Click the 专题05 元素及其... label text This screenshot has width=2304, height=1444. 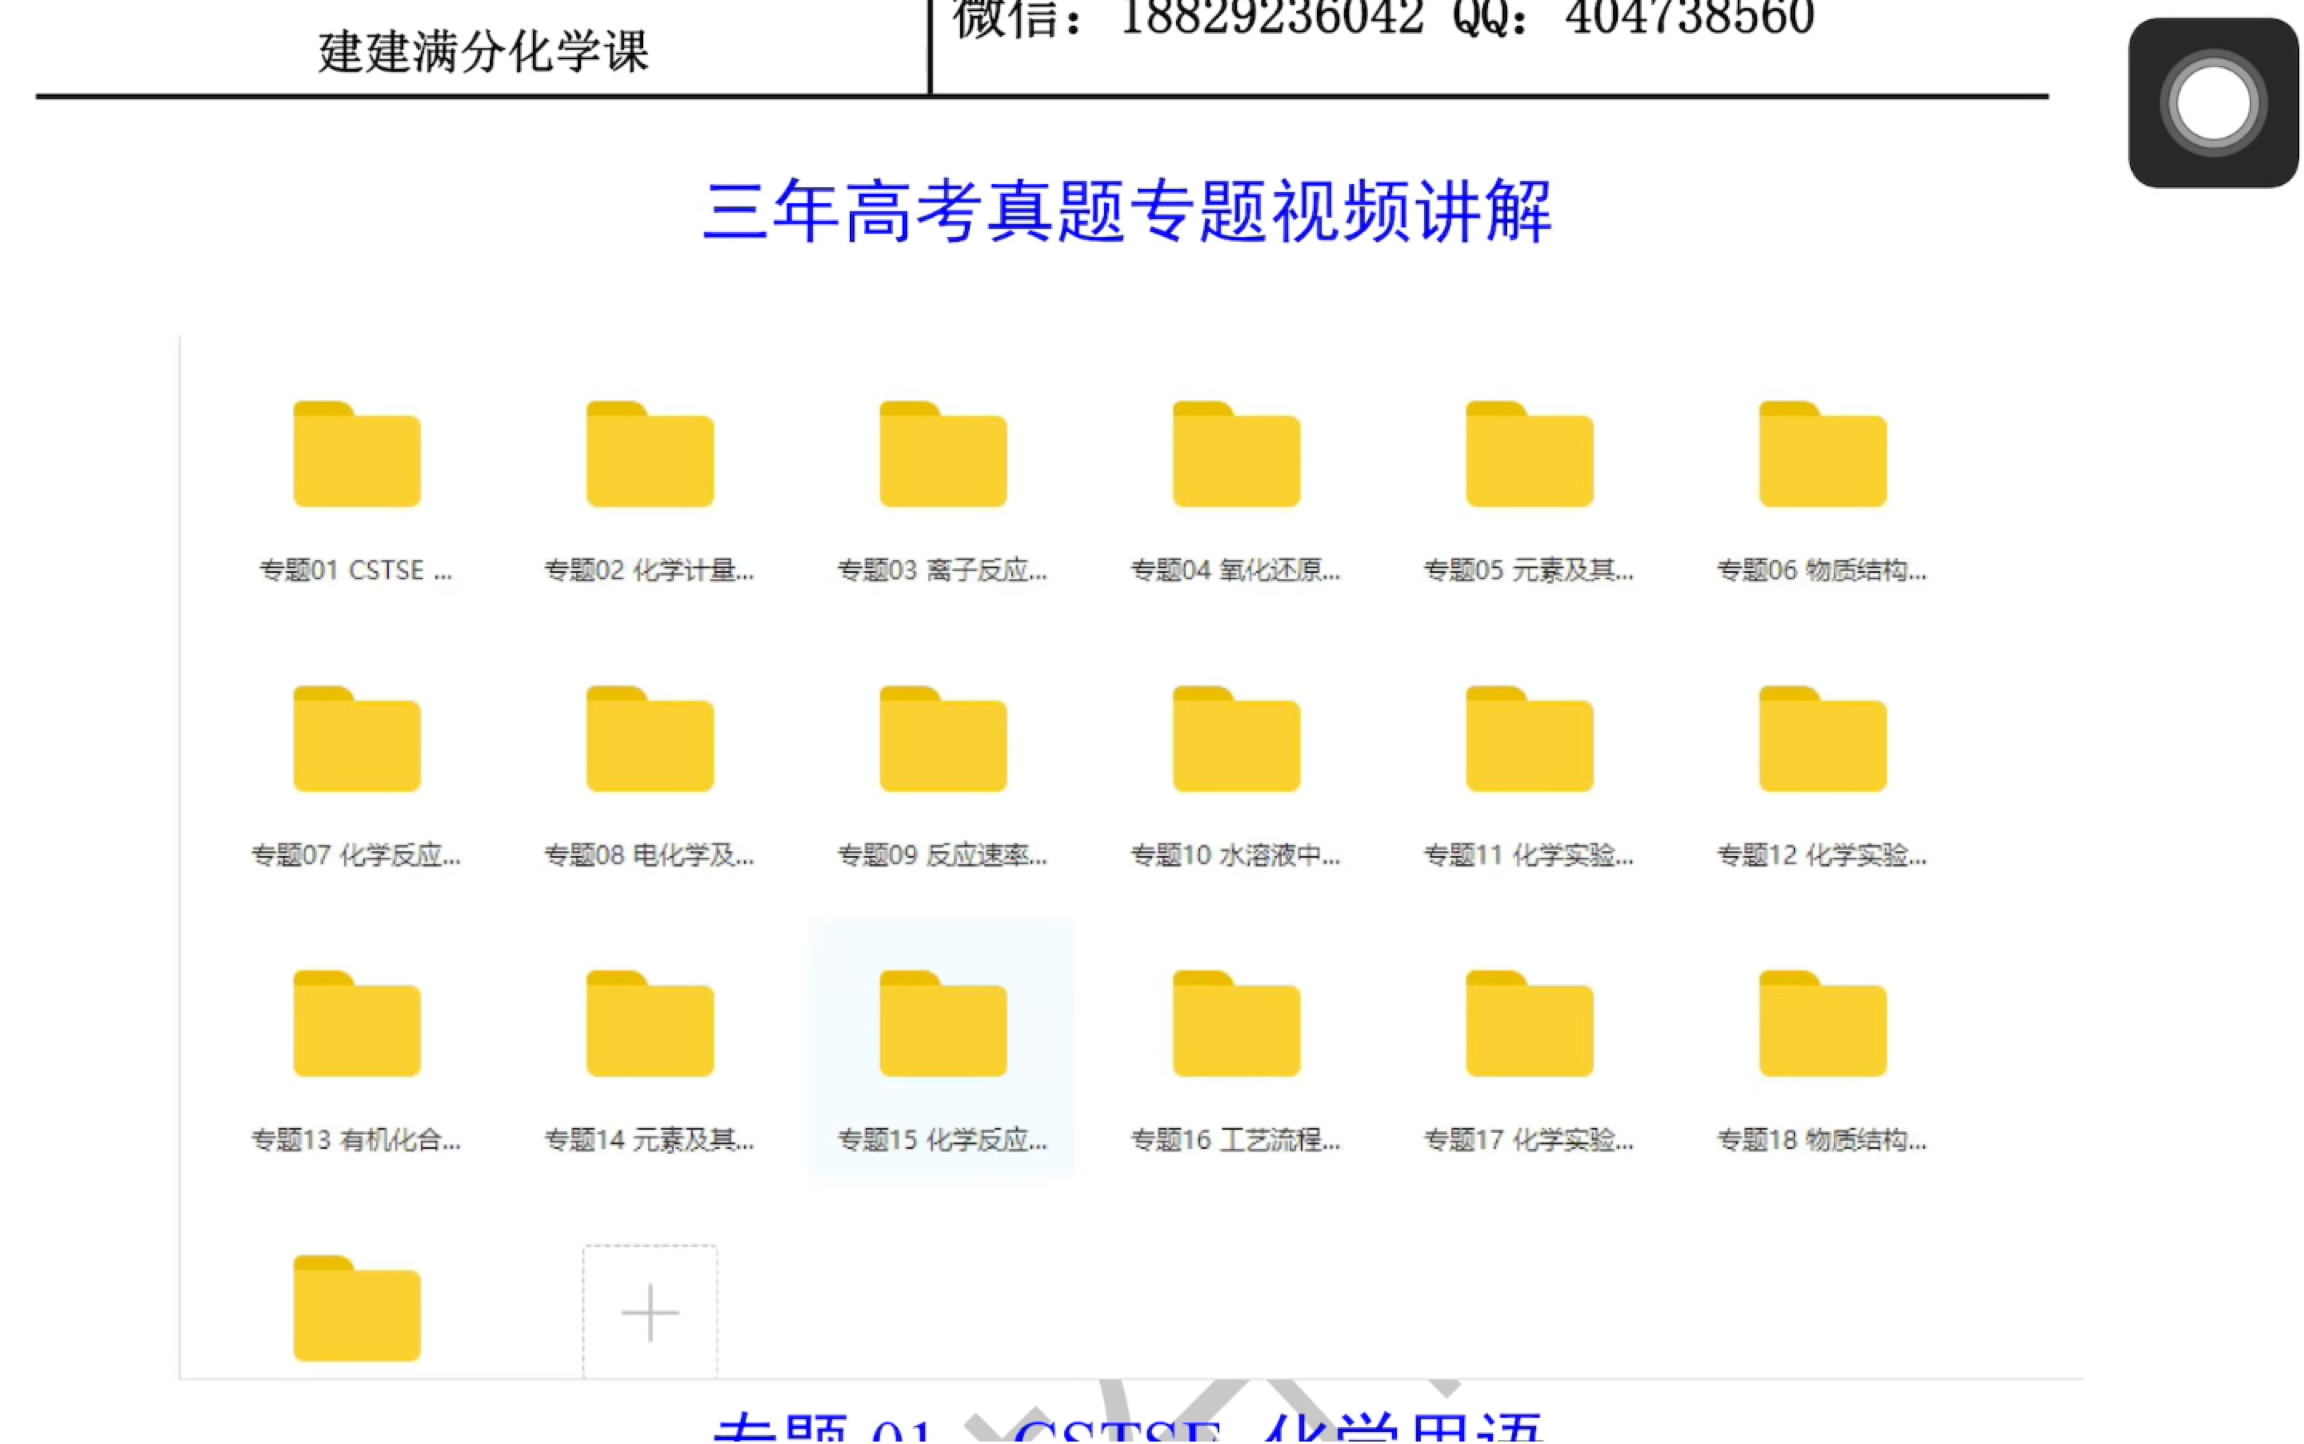click(x=1528, y=570)
